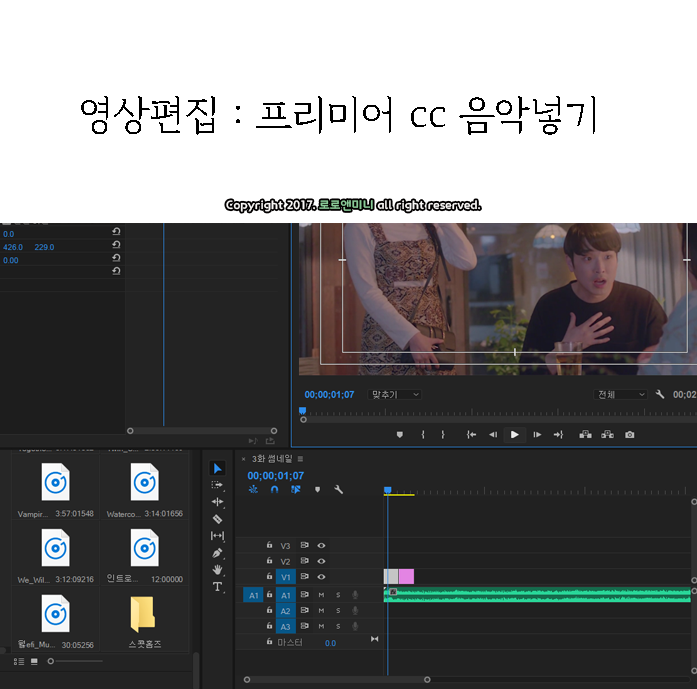Select the pink clip on V1
Image resolution: width=697 pixels, height=689 pixels.
tap(406, 577)
